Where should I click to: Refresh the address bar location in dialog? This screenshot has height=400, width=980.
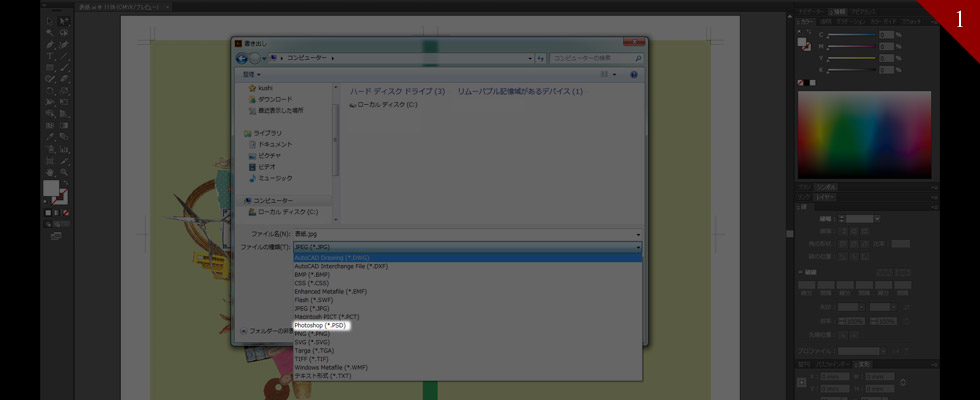(x=541, y=58)
